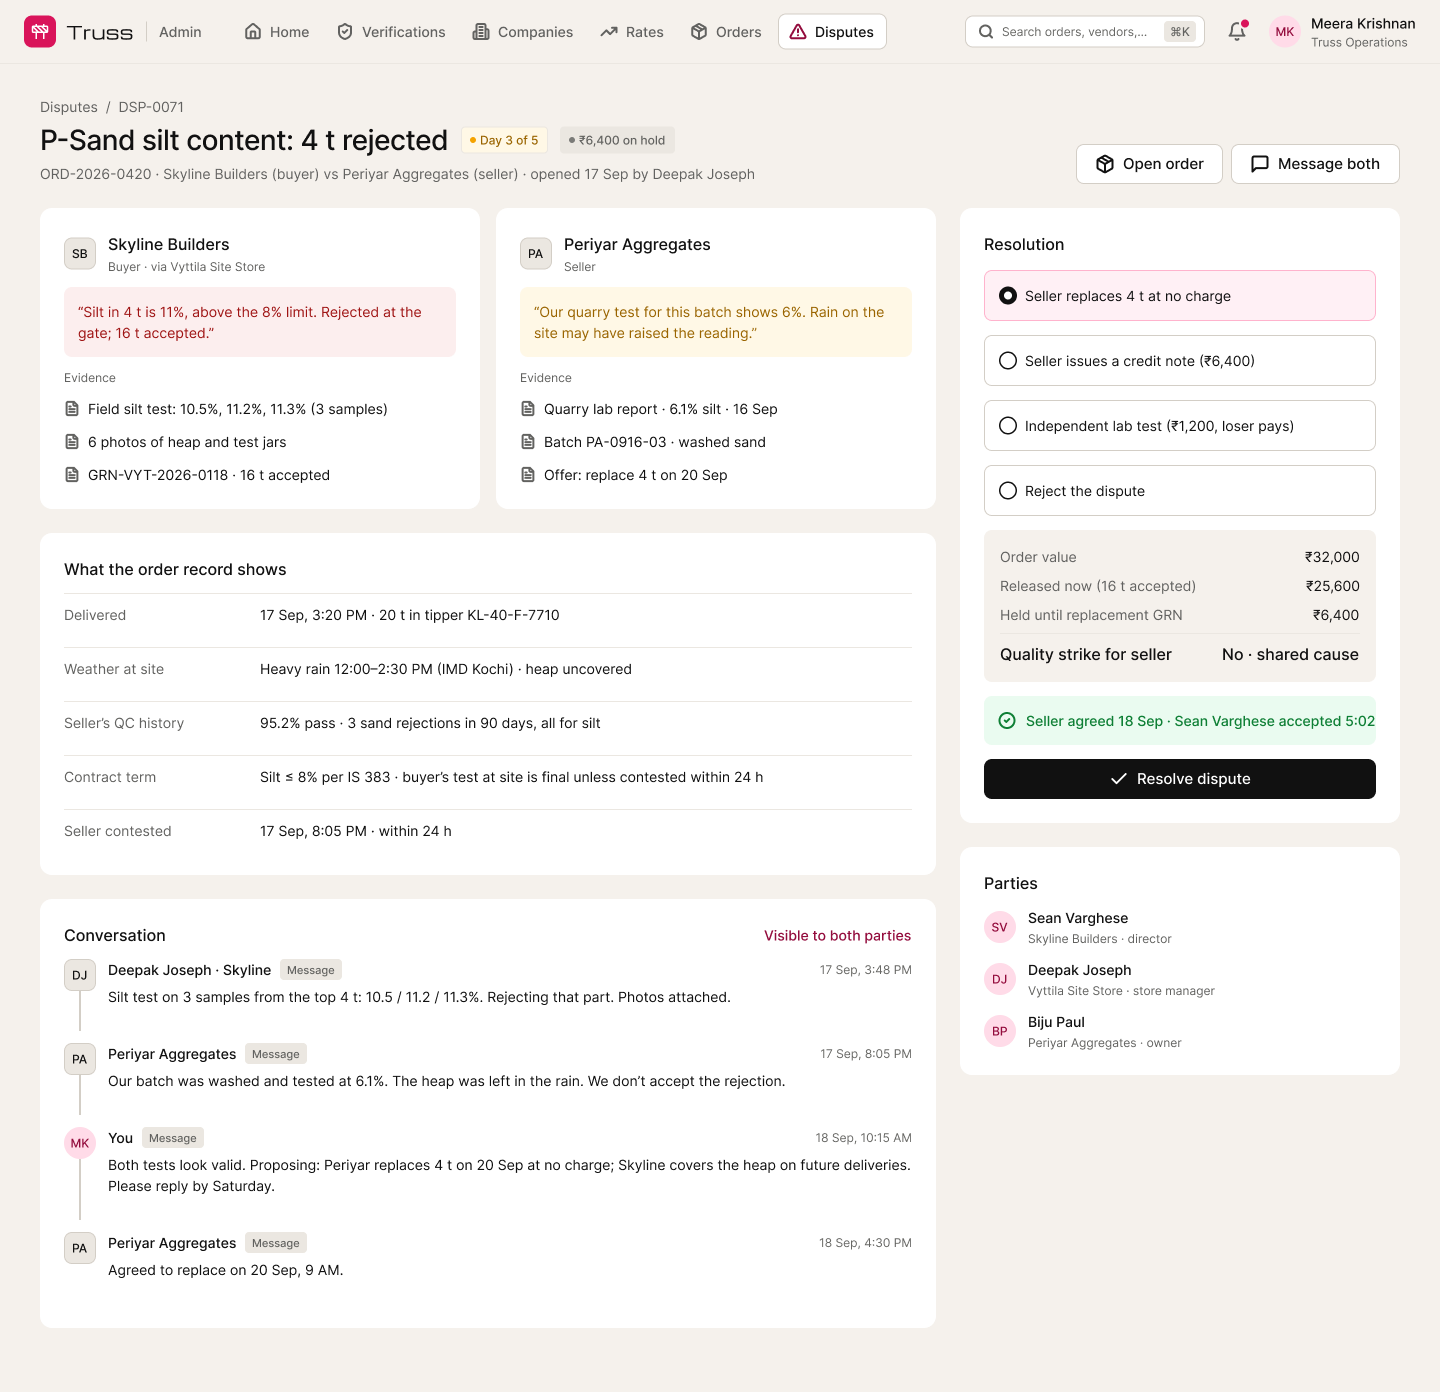Switch to the Rates page
Image resolution: width=1440 pixels, height=1392 pixels.
tap(632, 32)
